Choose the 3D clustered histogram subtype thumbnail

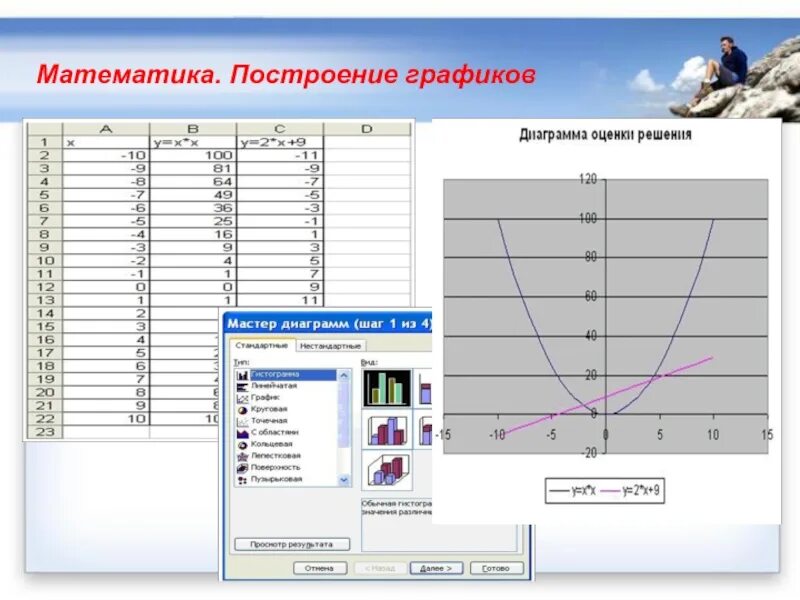click(x=387, y=430)
